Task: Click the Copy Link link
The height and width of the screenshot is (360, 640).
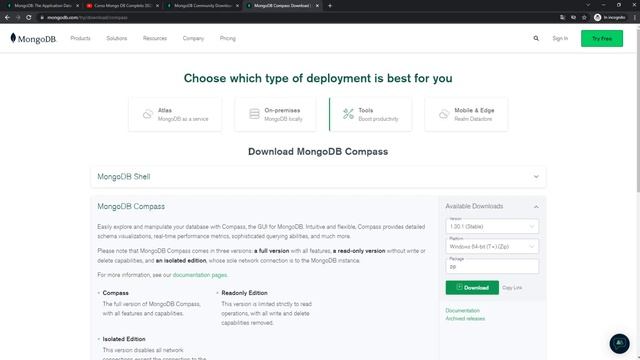Action: pyautogui.click(x=512, y=288)
